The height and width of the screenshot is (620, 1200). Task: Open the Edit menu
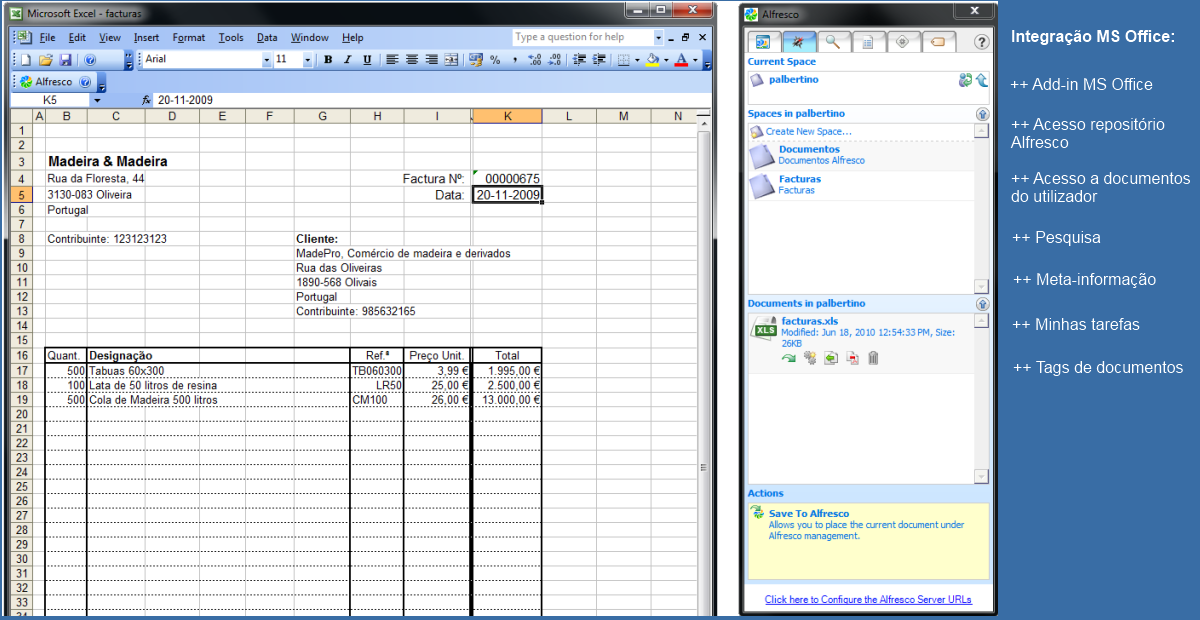[78, 38]
